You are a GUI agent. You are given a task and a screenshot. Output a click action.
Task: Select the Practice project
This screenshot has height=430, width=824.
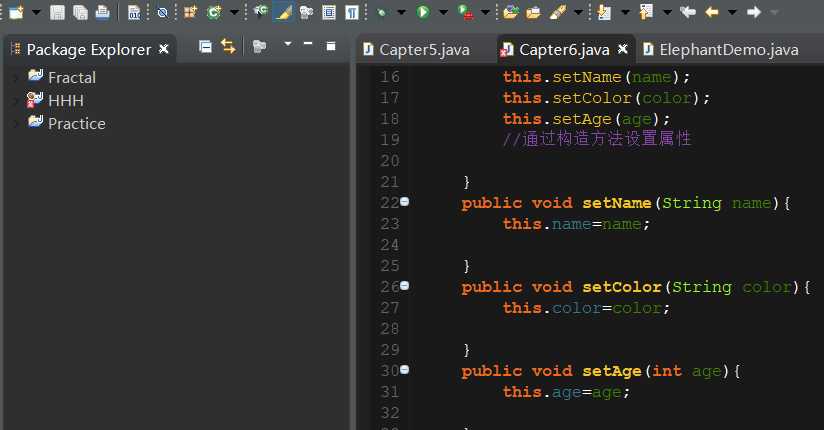(77, 124)
